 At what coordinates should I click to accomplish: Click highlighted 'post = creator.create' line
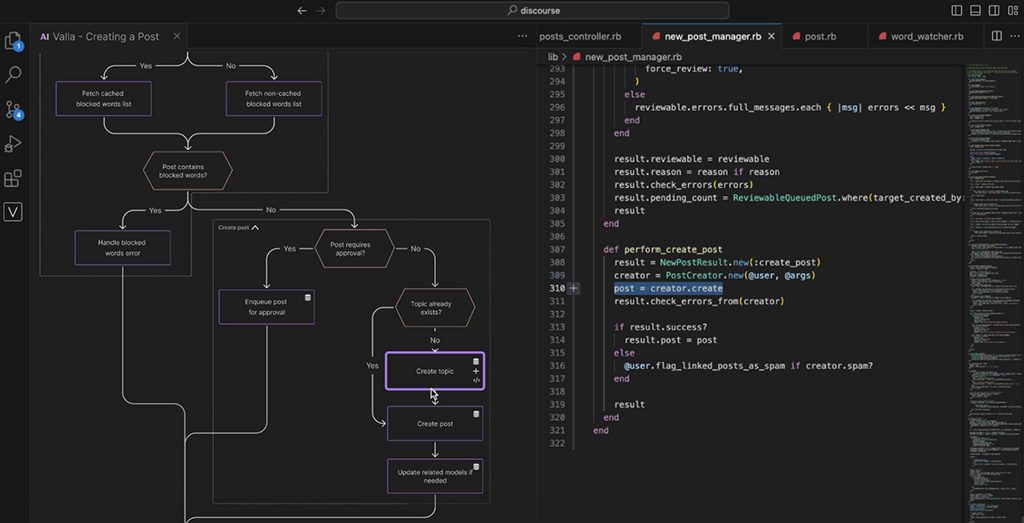(x=668, y=288)
